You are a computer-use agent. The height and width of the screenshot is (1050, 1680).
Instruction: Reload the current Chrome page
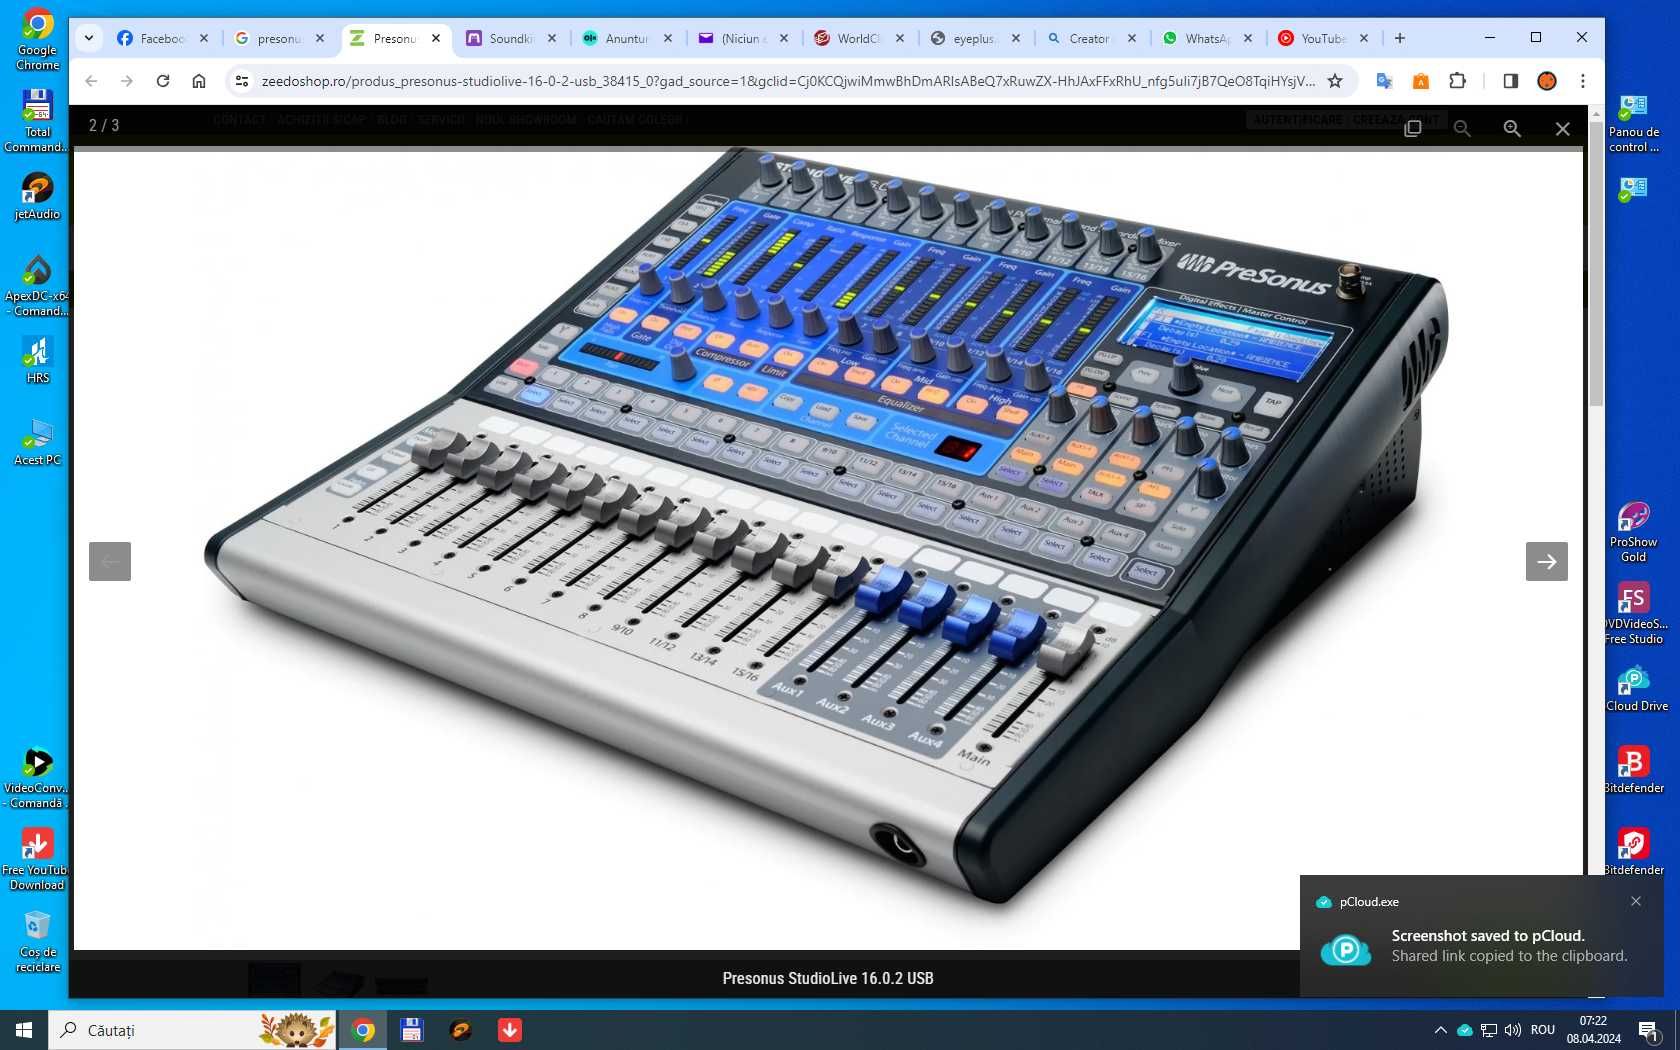163,81
